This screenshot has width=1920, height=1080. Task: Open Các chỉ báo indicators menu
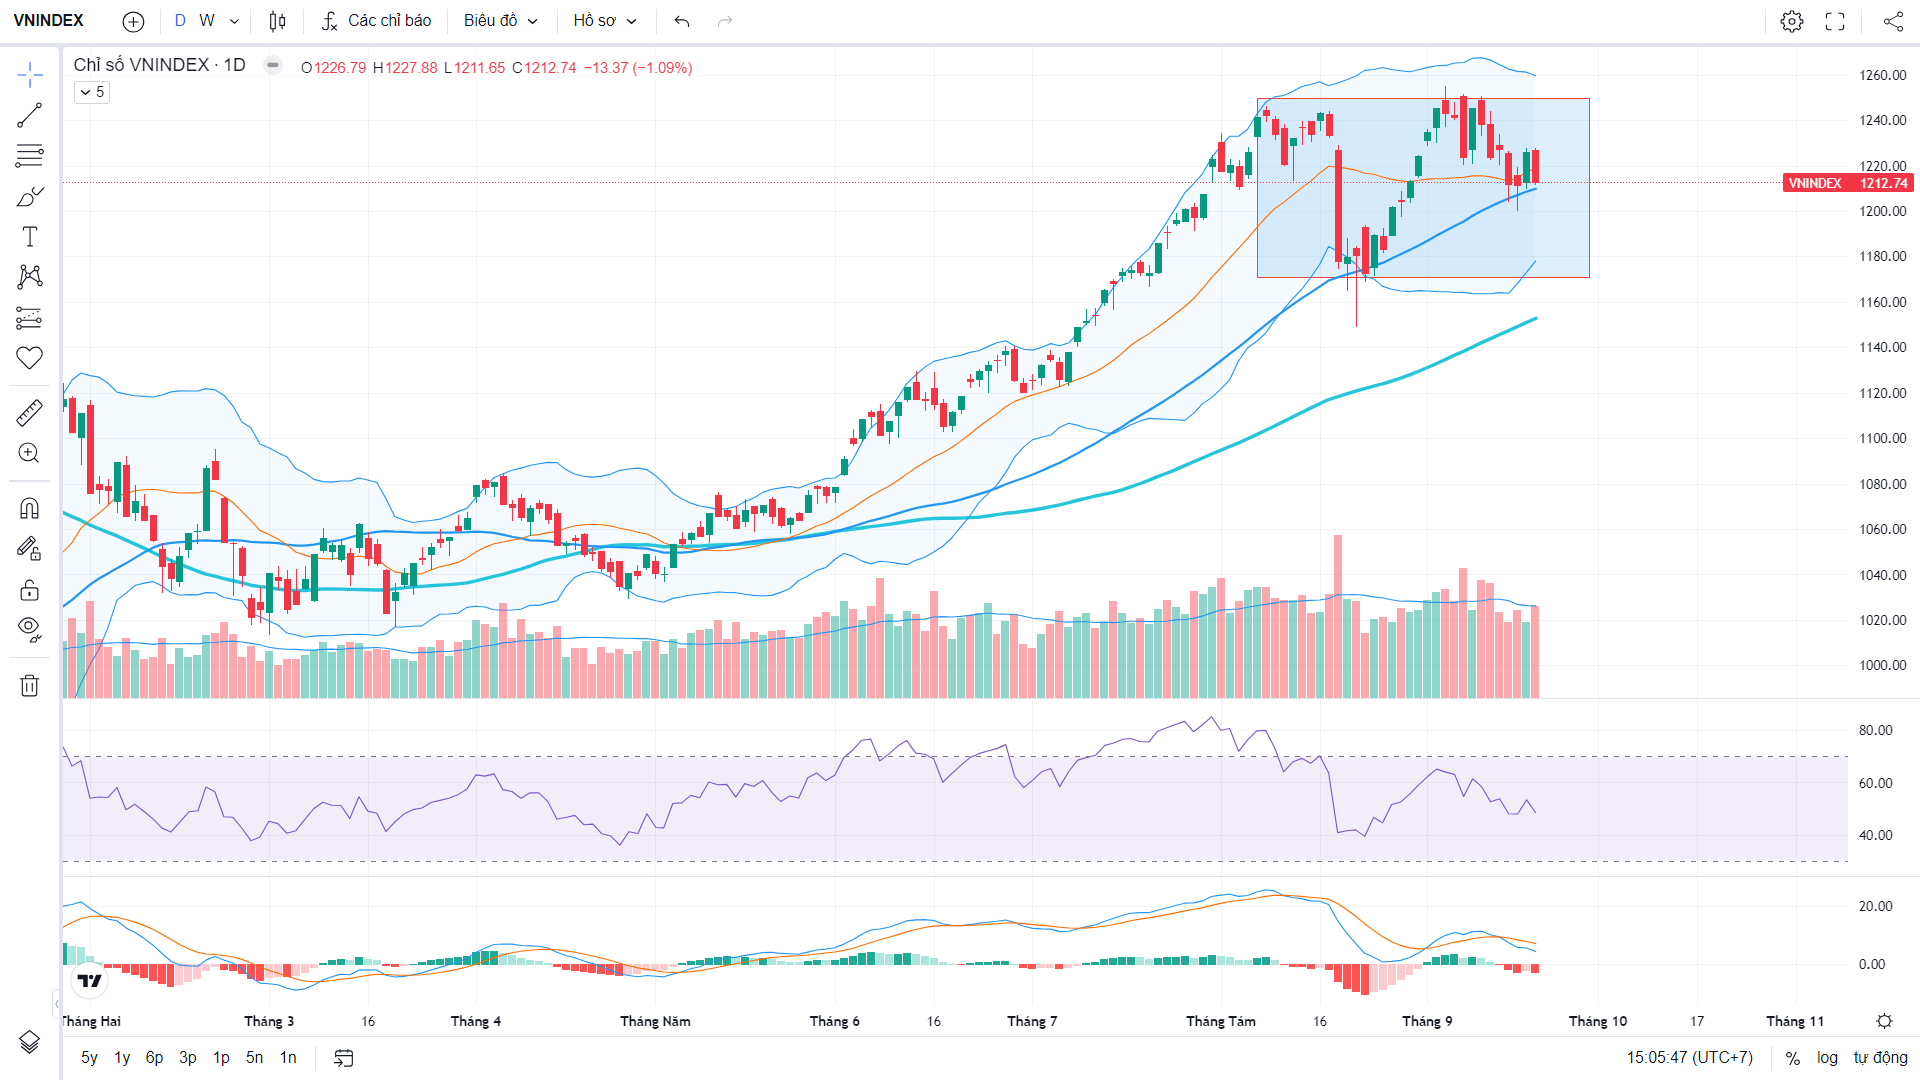pyautogui.click(x=377, y=21)
